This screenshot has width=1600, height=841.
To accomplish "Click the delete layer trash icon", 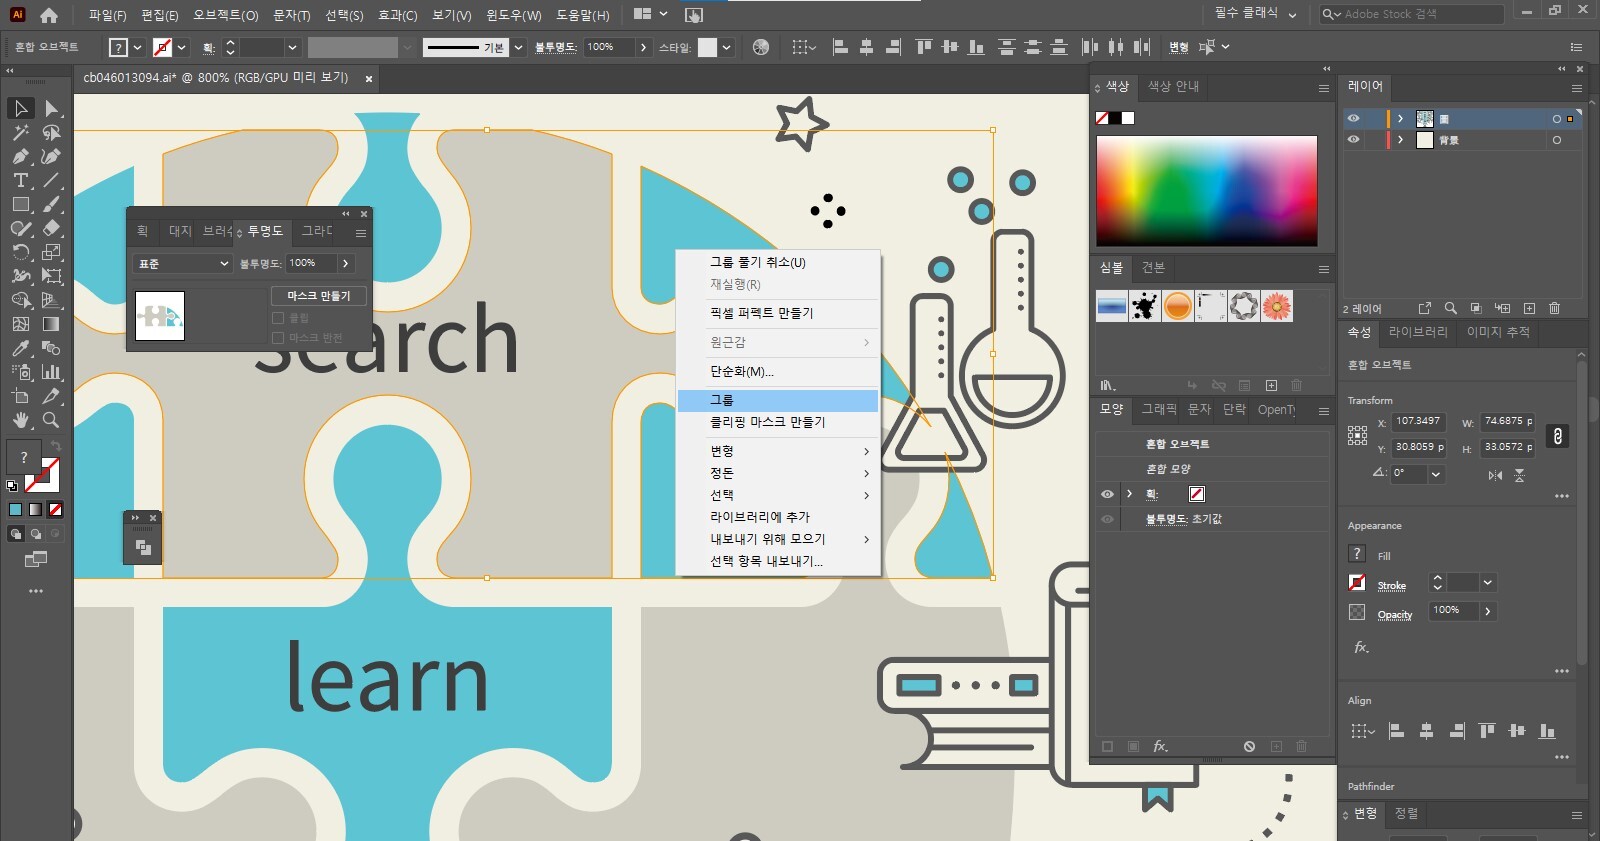I will [x=1554, y=308].
